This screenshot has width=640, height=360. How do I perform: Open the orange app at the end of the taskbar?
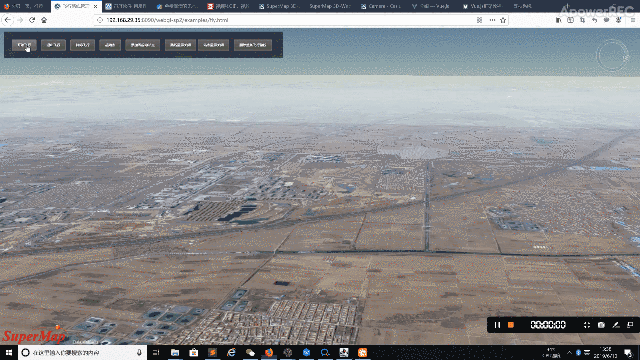362,352
